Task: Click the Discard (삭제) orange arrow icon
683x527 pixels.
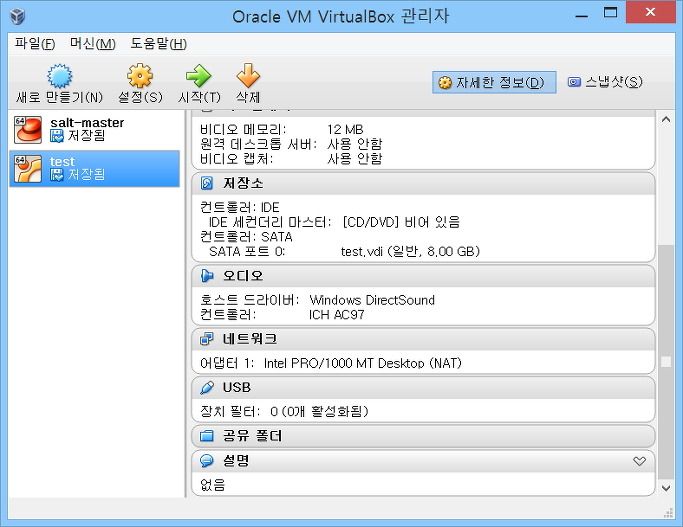Action: click(x=248, y=76)
